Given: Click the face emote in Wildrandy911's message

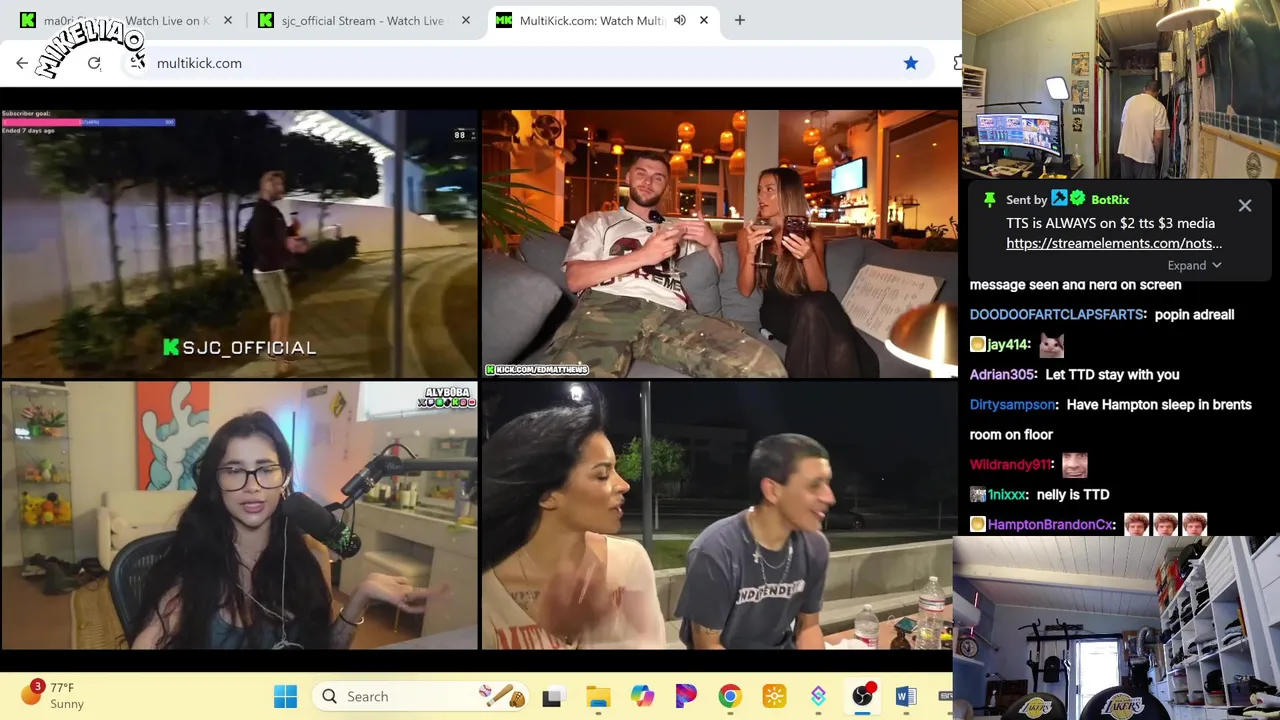Looking at the screenshot, I should [x=1075, y=464].
